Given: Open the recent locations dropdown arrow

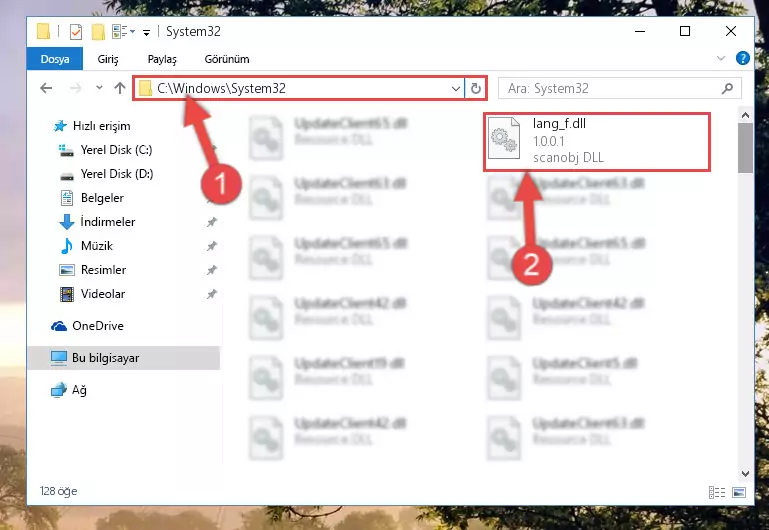Looking at the screenshot, I should point(99,88).
